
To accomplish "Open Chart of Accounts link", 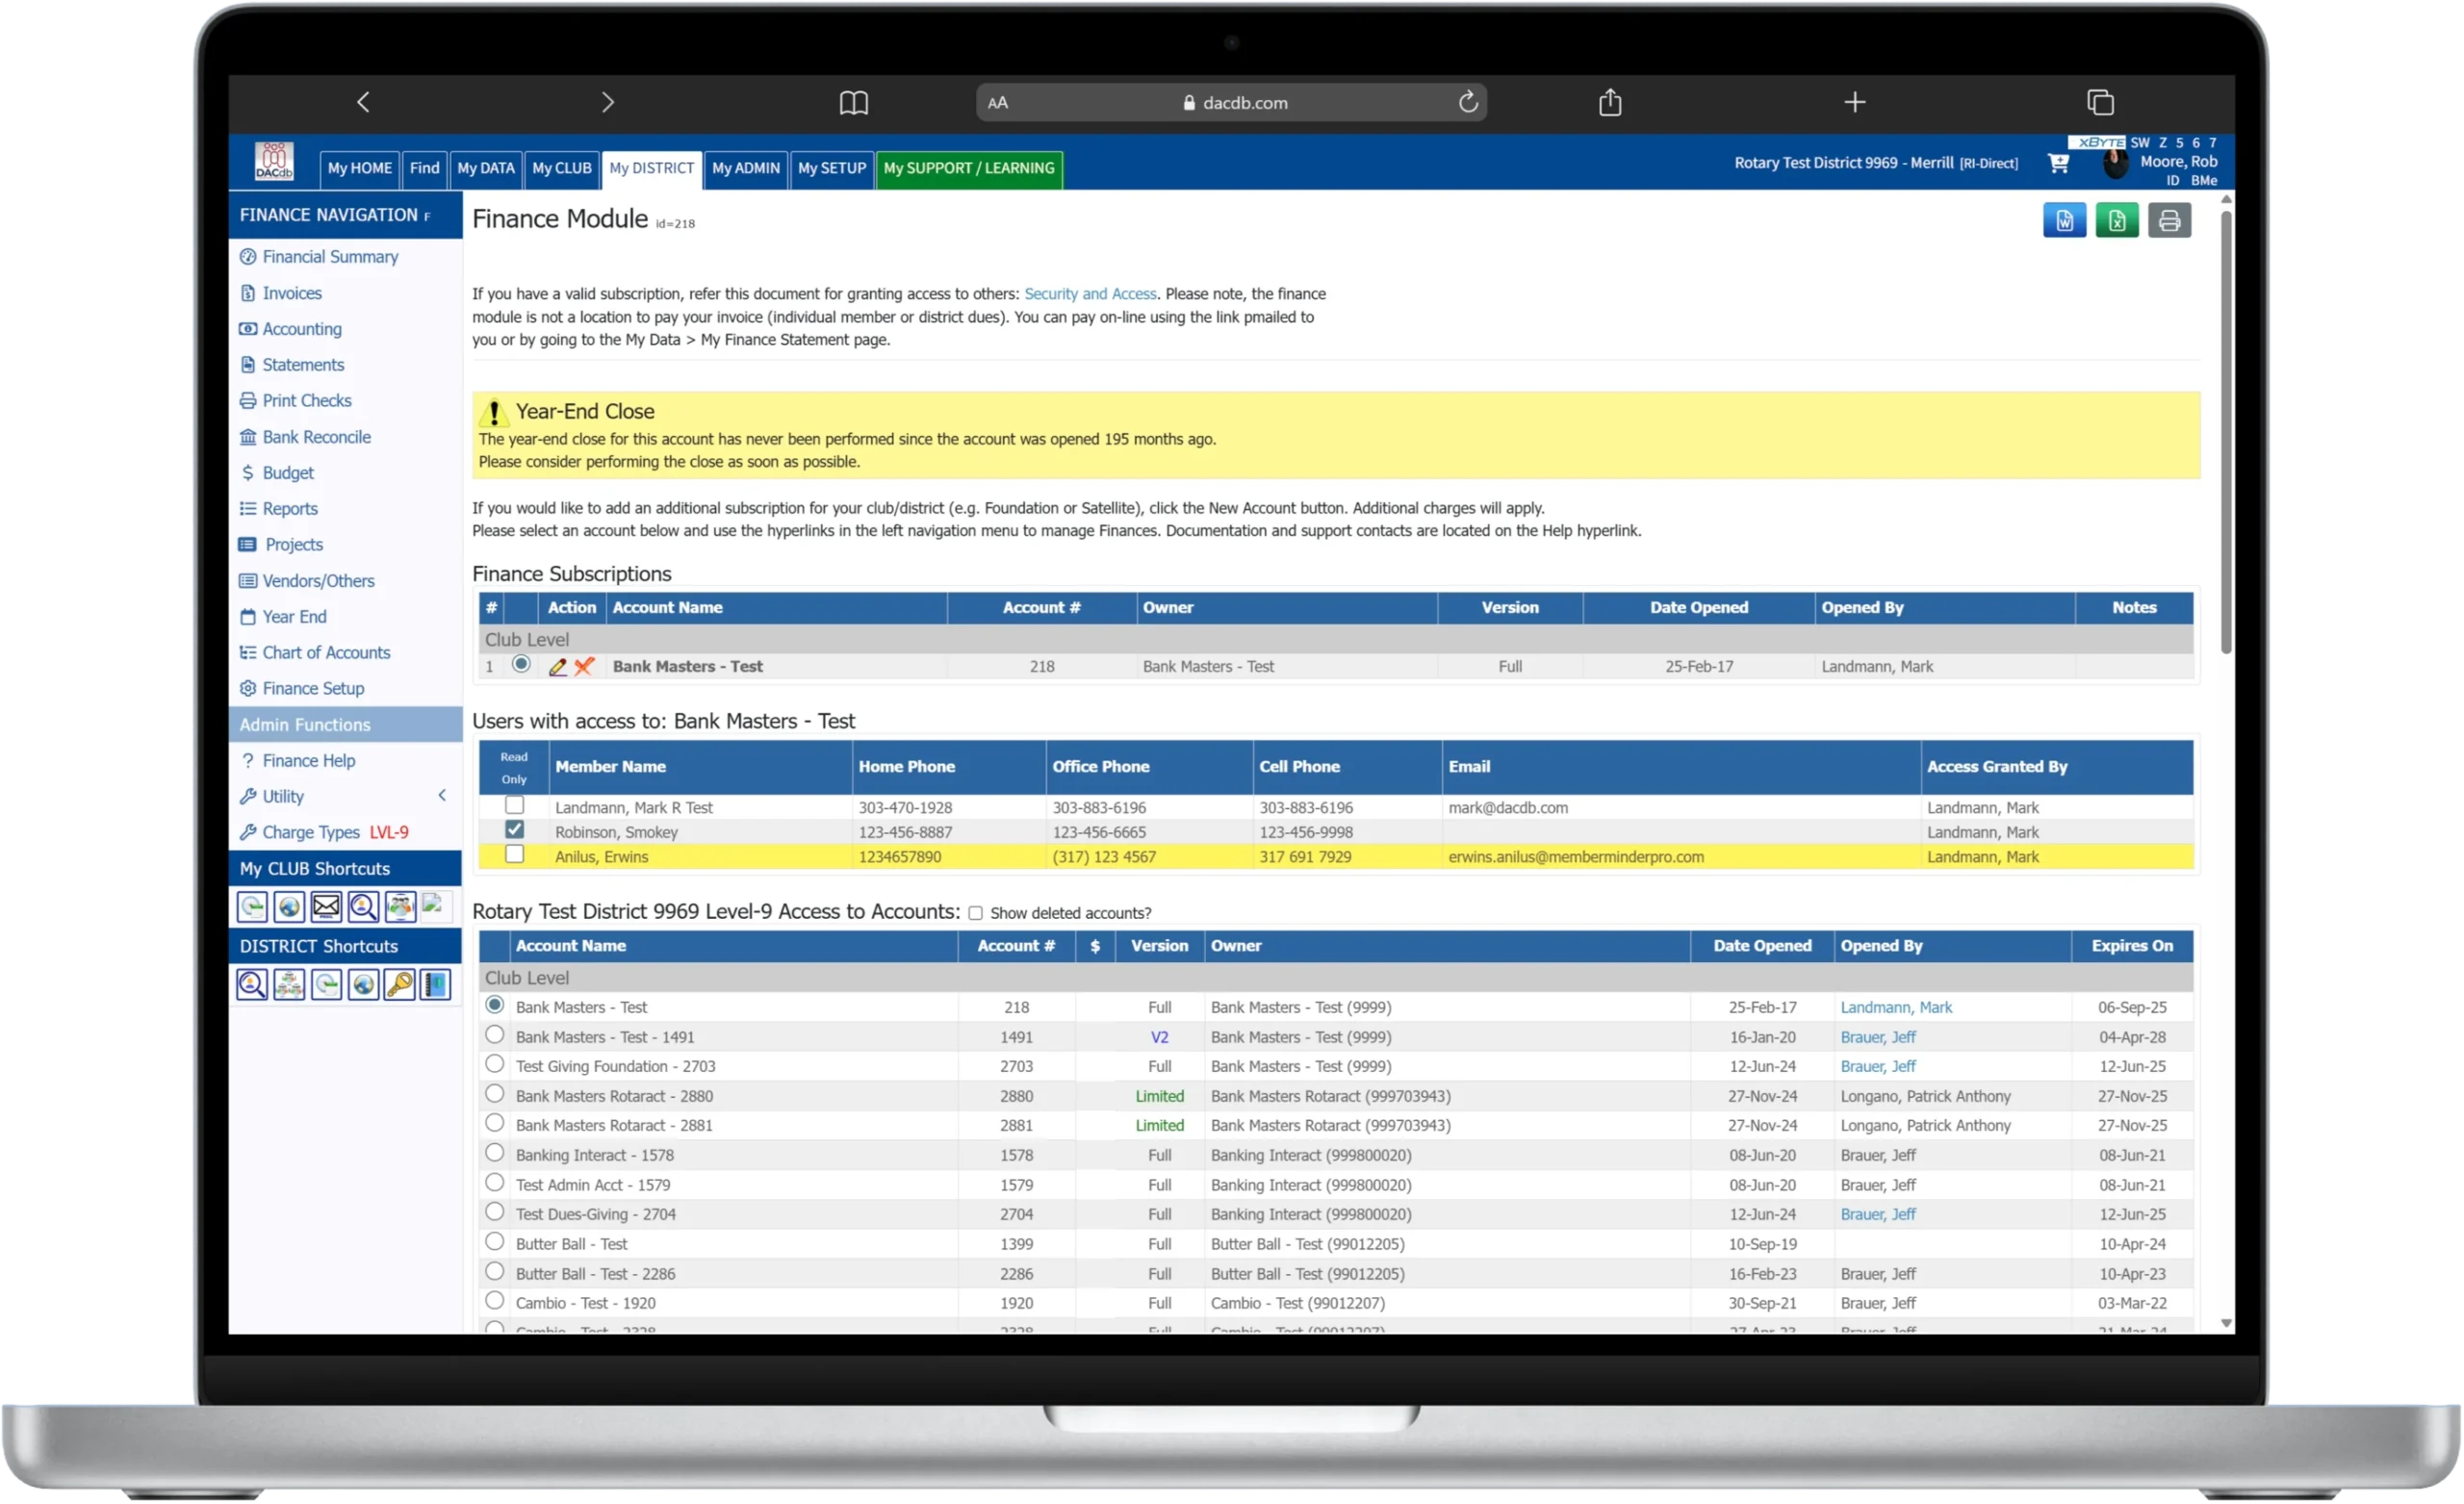I will pos(326,653).
